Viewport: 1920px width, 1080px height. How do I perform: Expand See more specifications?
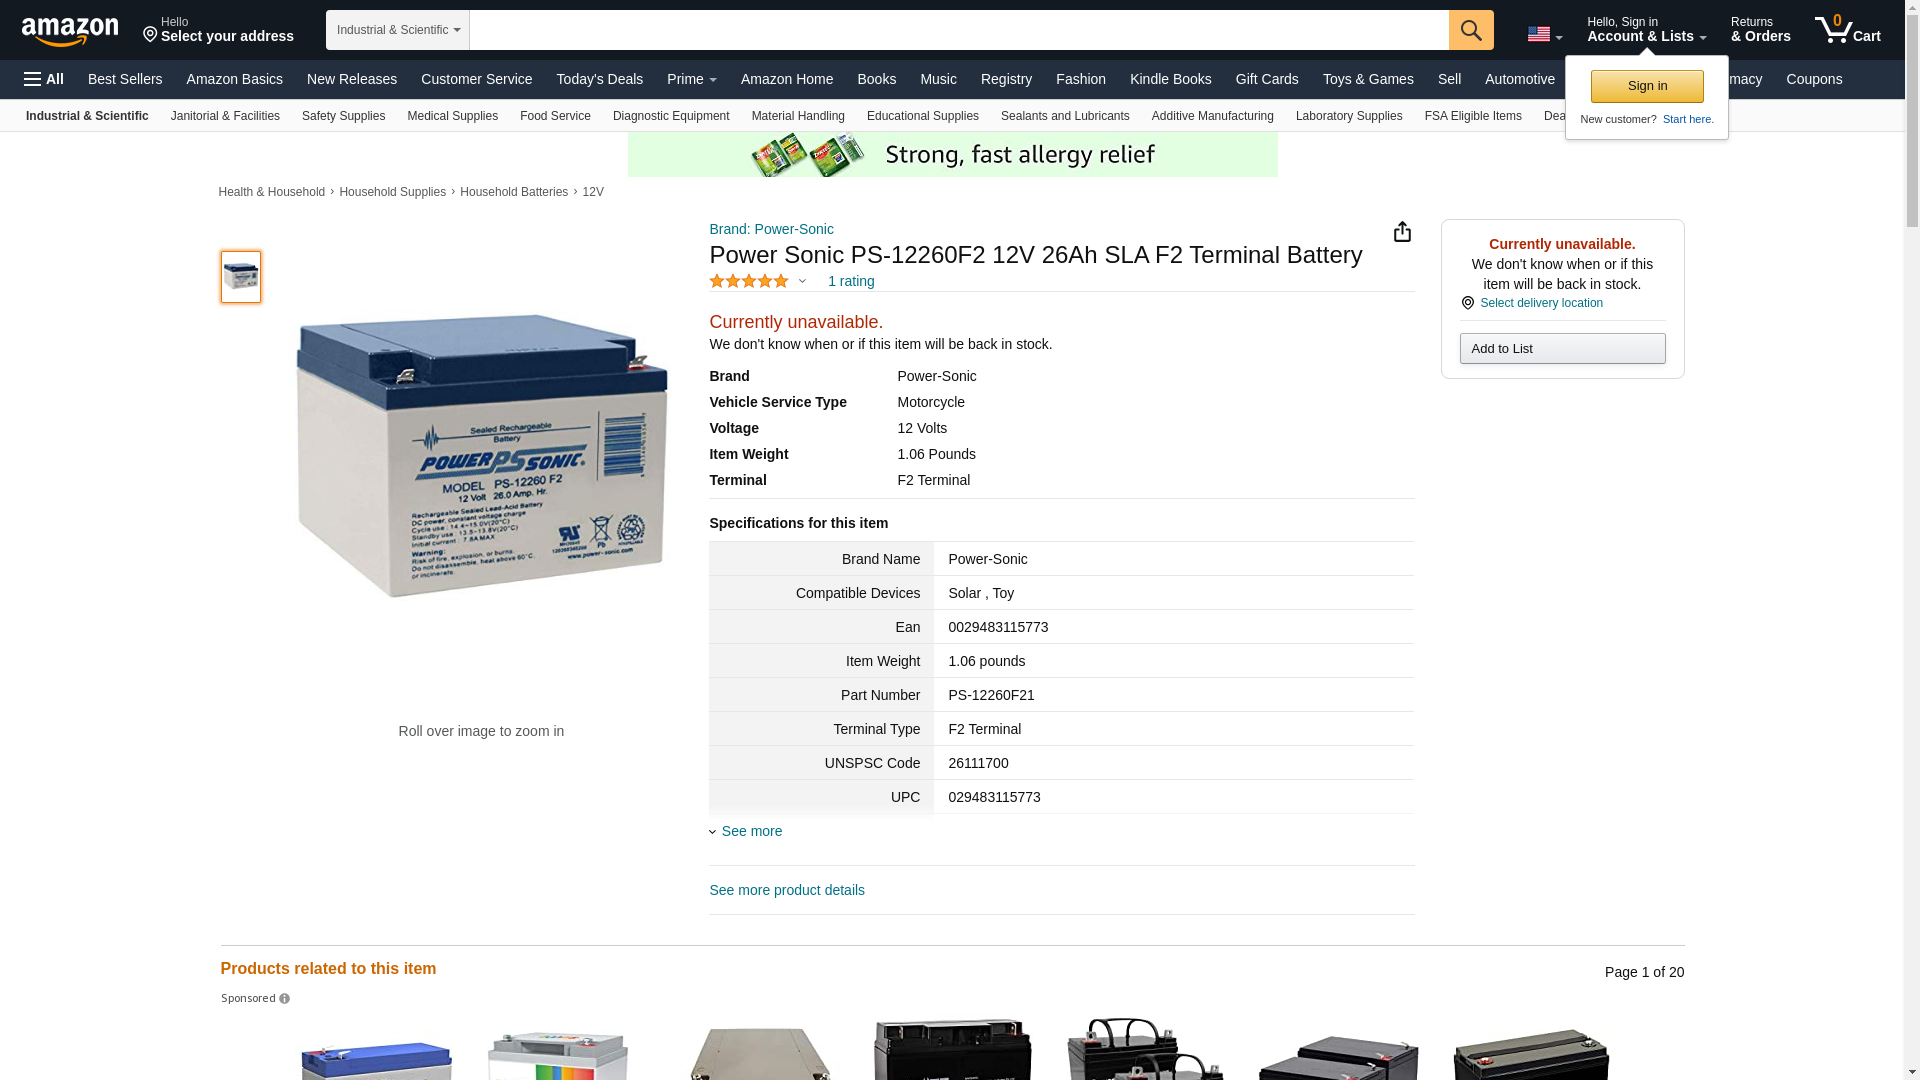751,831
